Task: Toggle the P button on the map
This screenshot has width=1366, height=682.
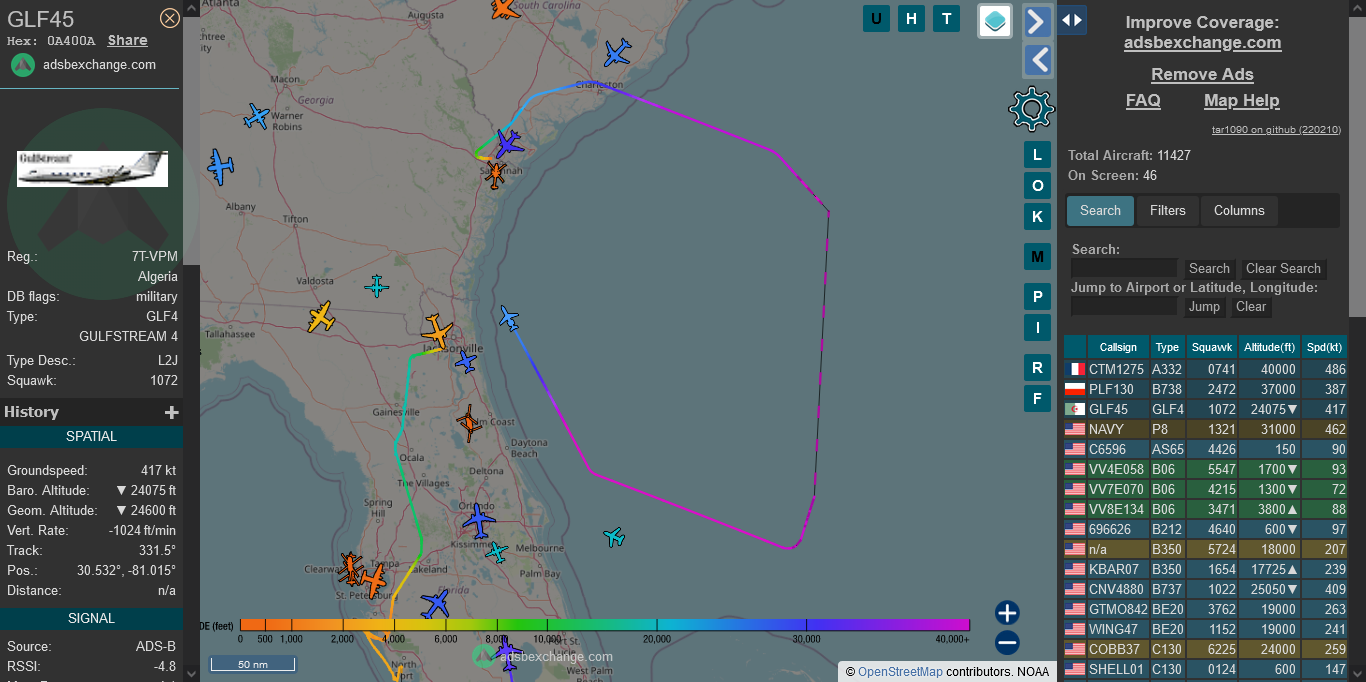Action: 1037,297
